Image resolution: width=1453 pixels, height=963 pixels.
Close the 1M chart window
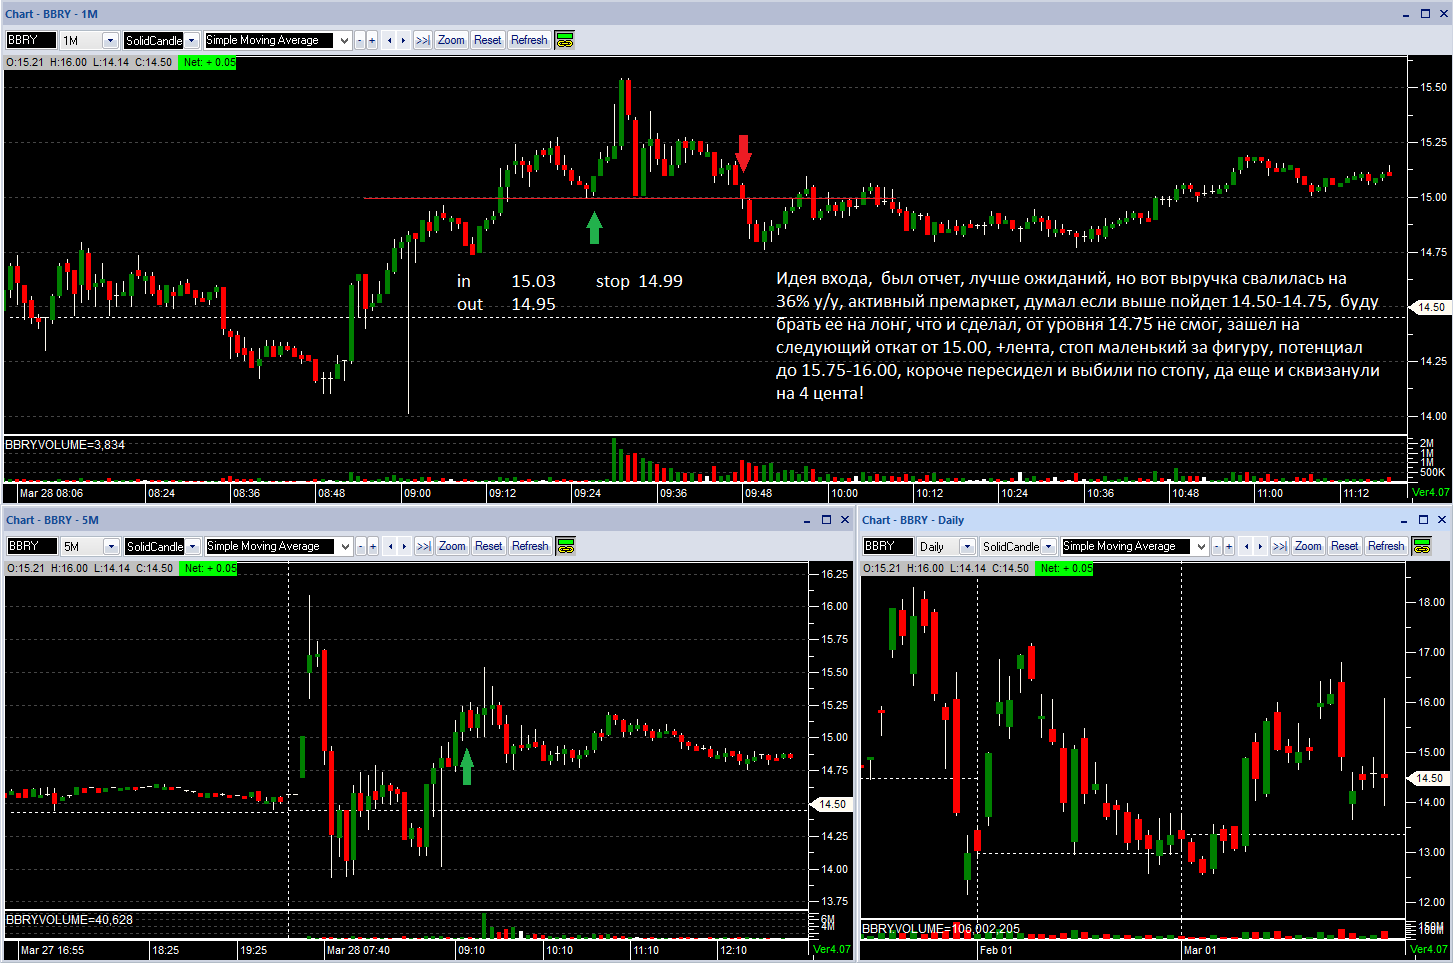pyautogui.click(x=1444, y=14)
